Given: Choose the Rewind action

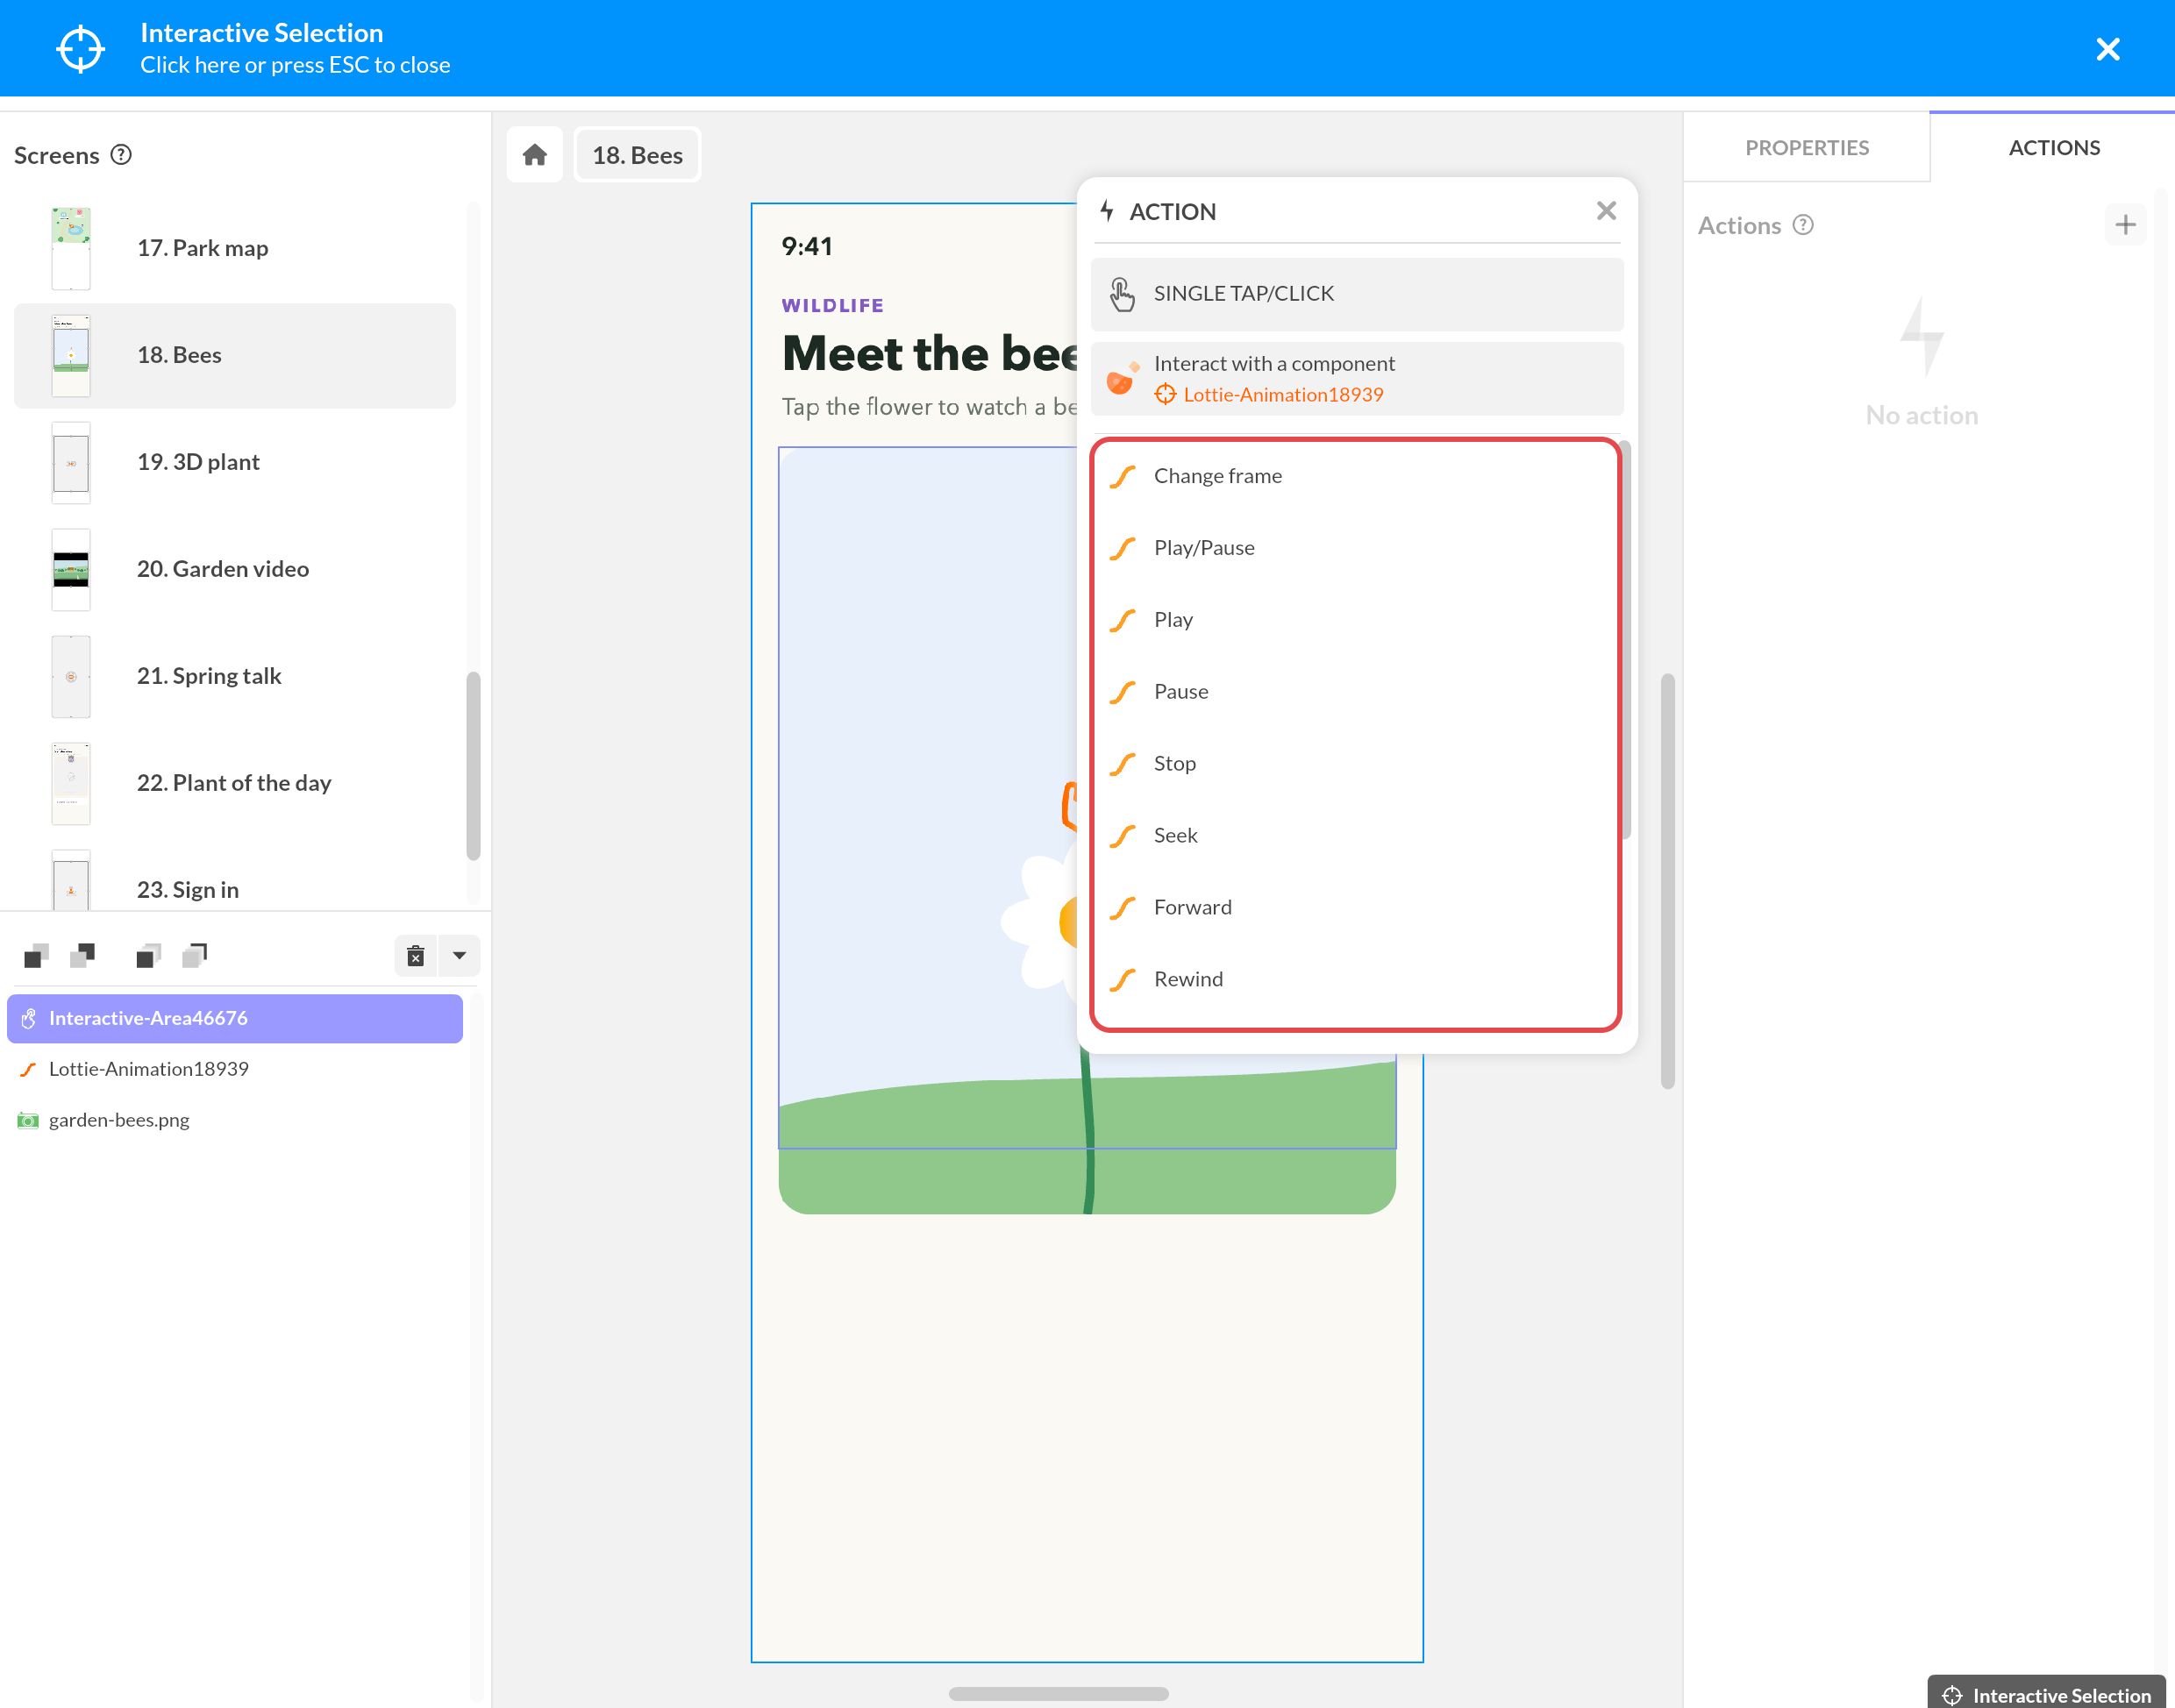Looking at the screenshot, I should click(1357, 980).
